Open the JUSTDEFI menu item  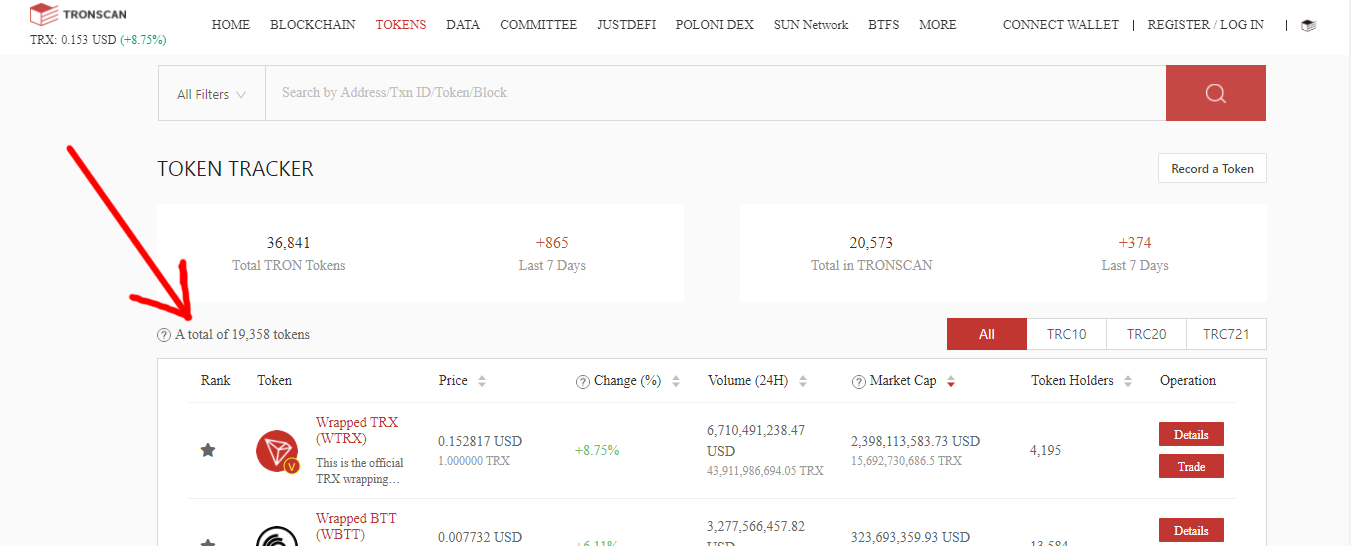click(627, 24)
